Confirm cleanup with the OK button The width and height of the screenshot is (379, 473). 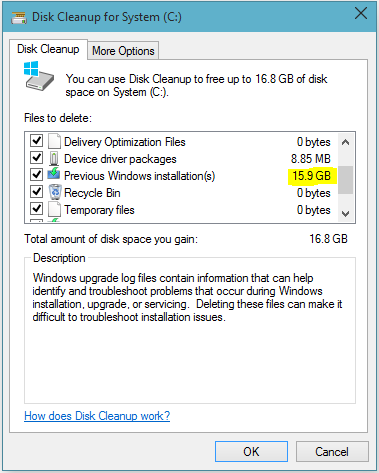click(x=251, y=452)
